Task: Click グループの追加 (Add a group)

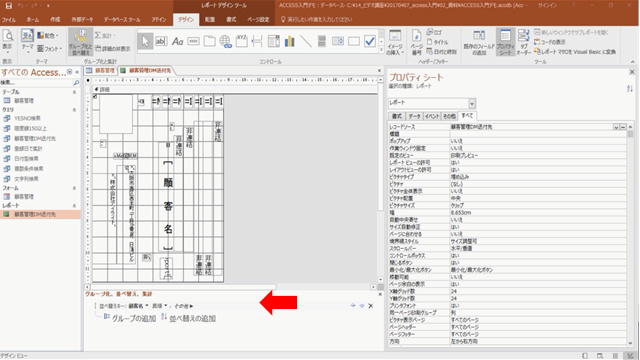Action: (130, 318)
